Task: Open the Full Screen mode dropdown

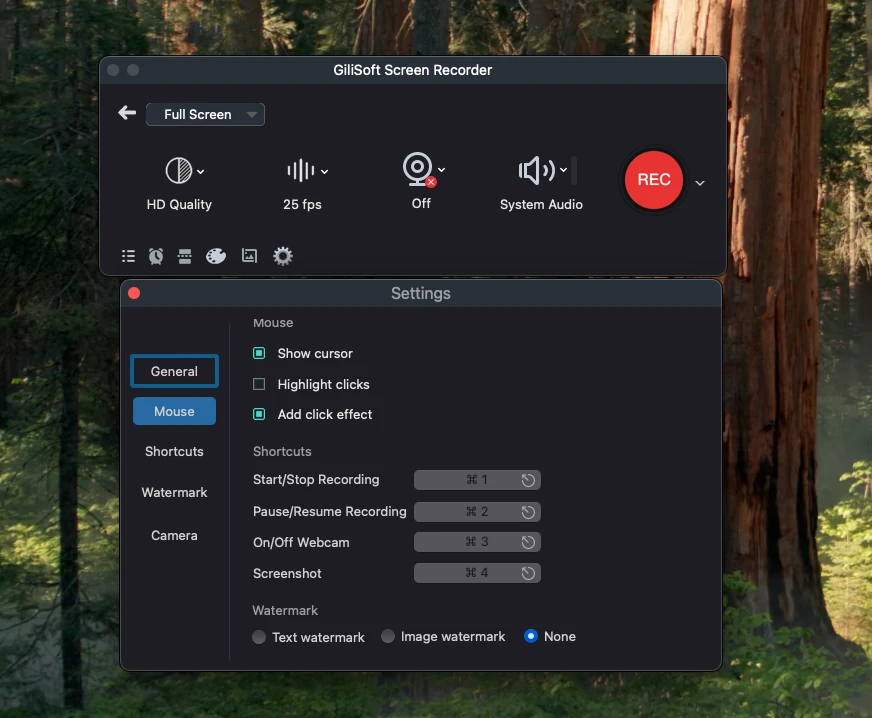Action: (205, 115)
